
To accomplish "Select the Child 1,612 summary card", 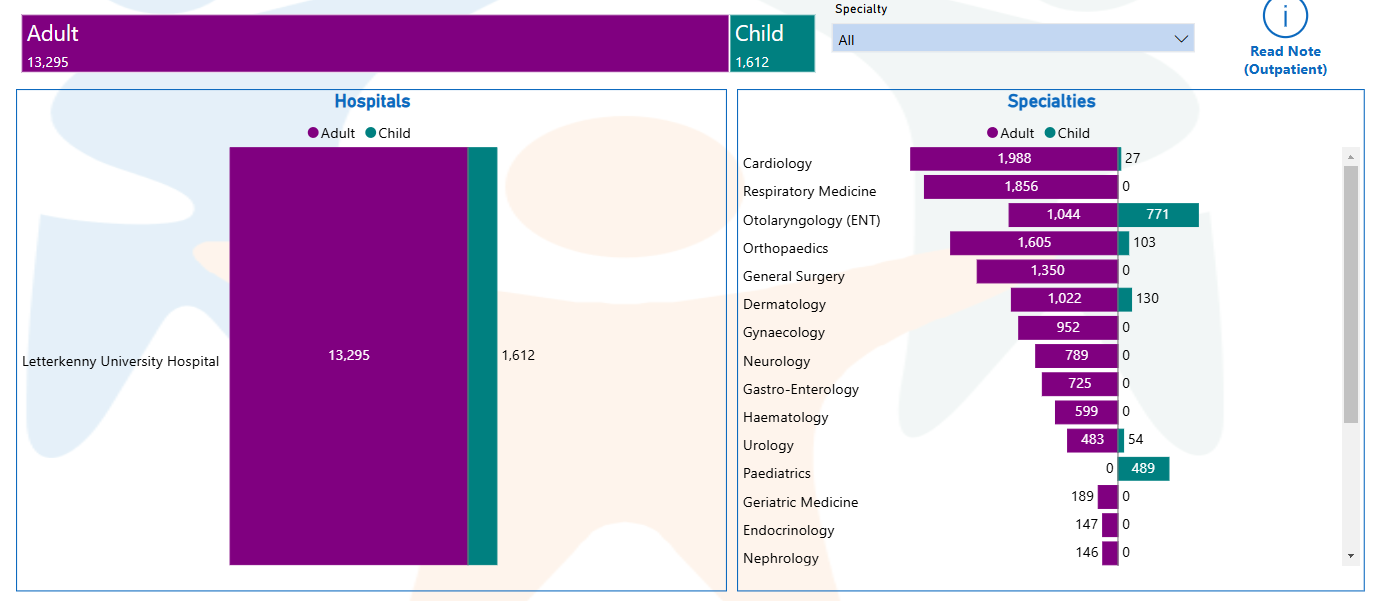I will [772, 44].
